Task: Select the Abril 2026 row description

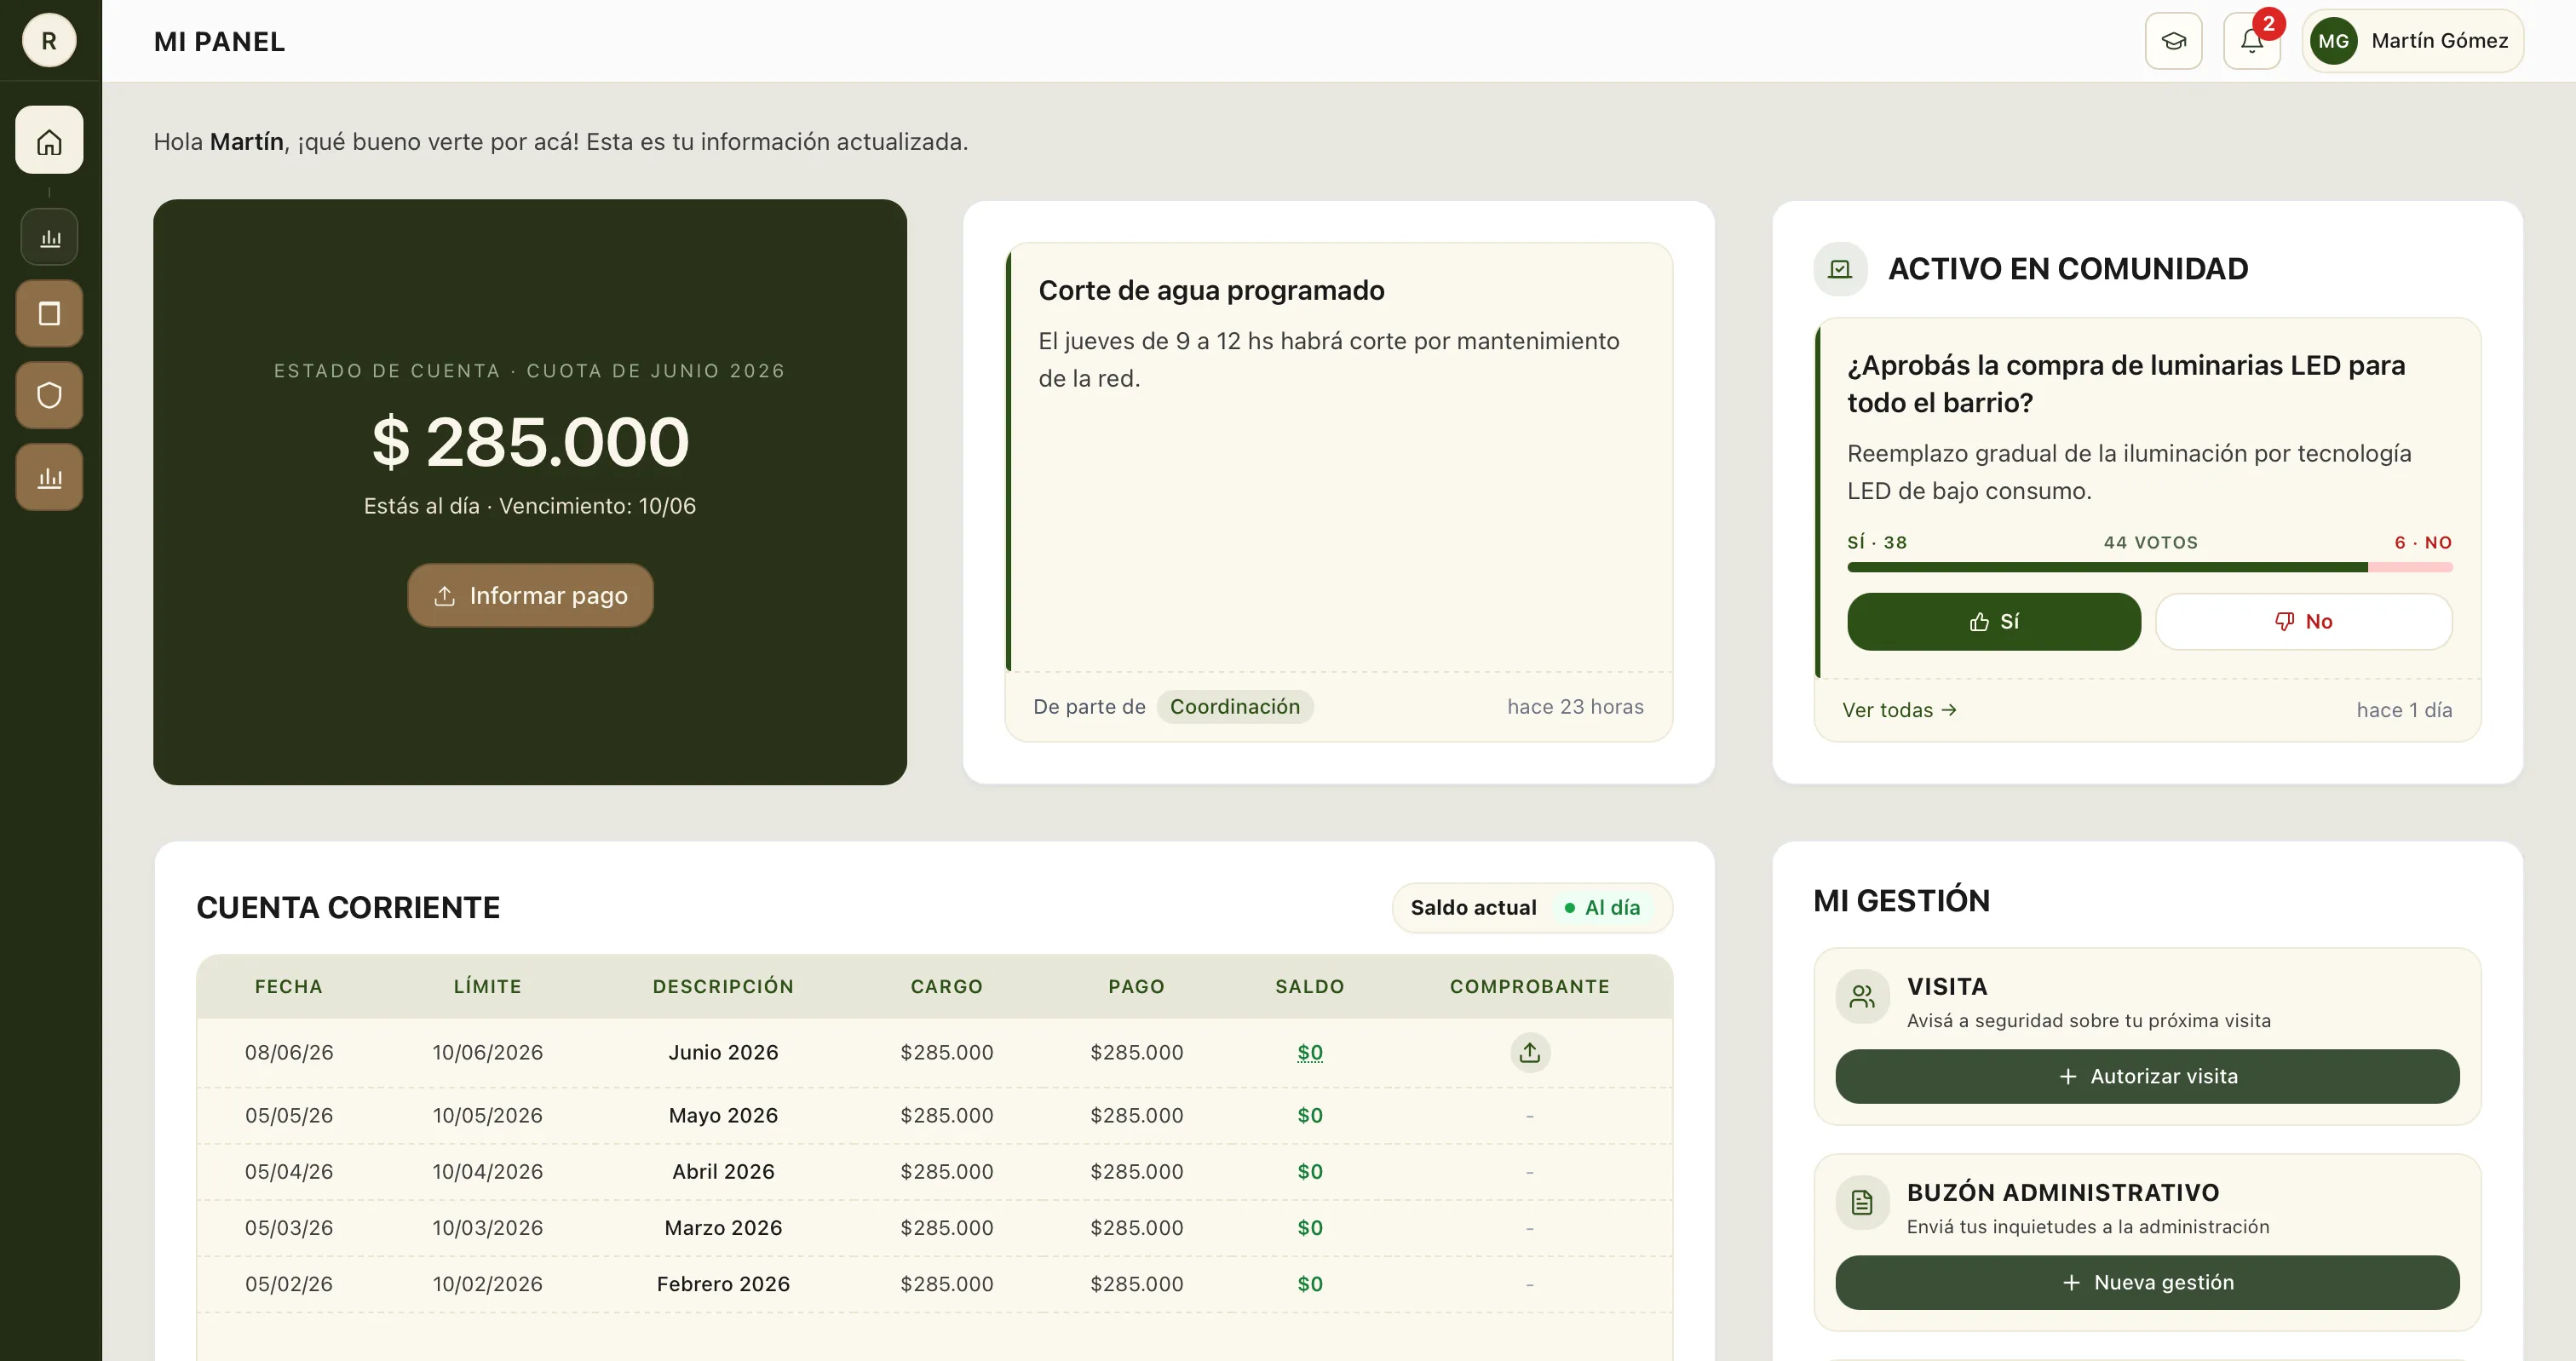Action: click(723, 1172)
